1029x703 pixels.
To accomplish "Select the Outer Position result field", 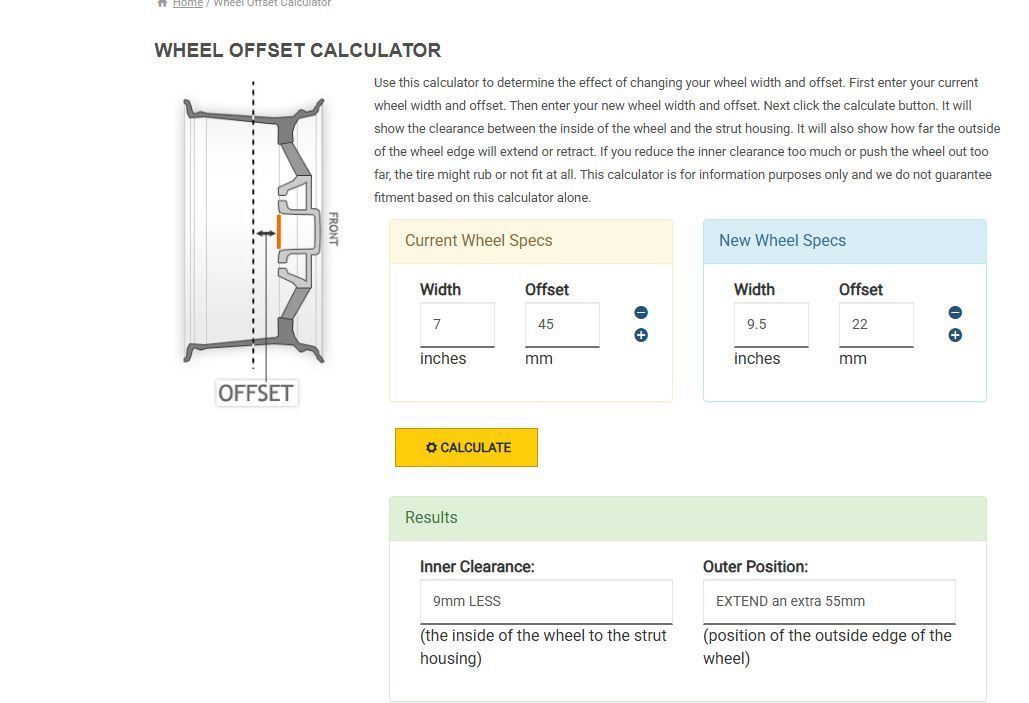I will coord(829,601).
